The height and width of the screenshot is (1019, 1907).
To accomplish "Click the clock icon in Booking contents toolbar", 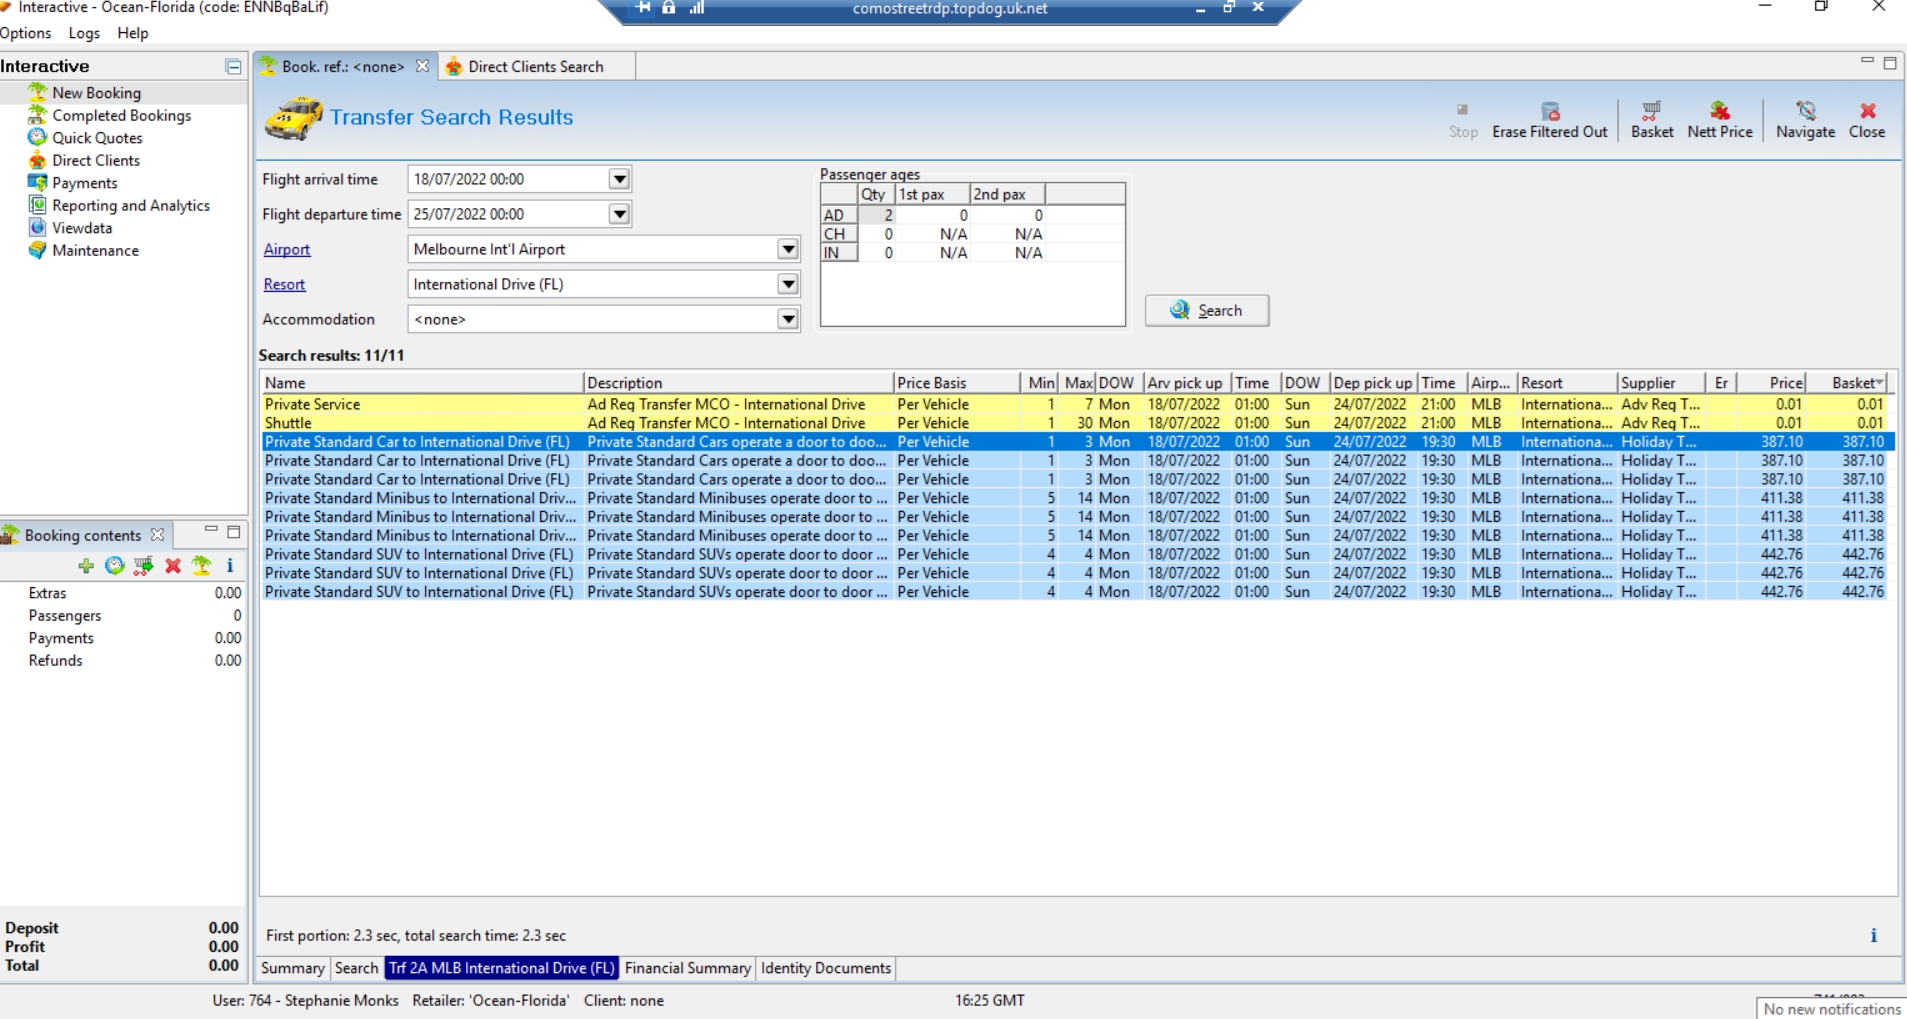I will (115, 566).
